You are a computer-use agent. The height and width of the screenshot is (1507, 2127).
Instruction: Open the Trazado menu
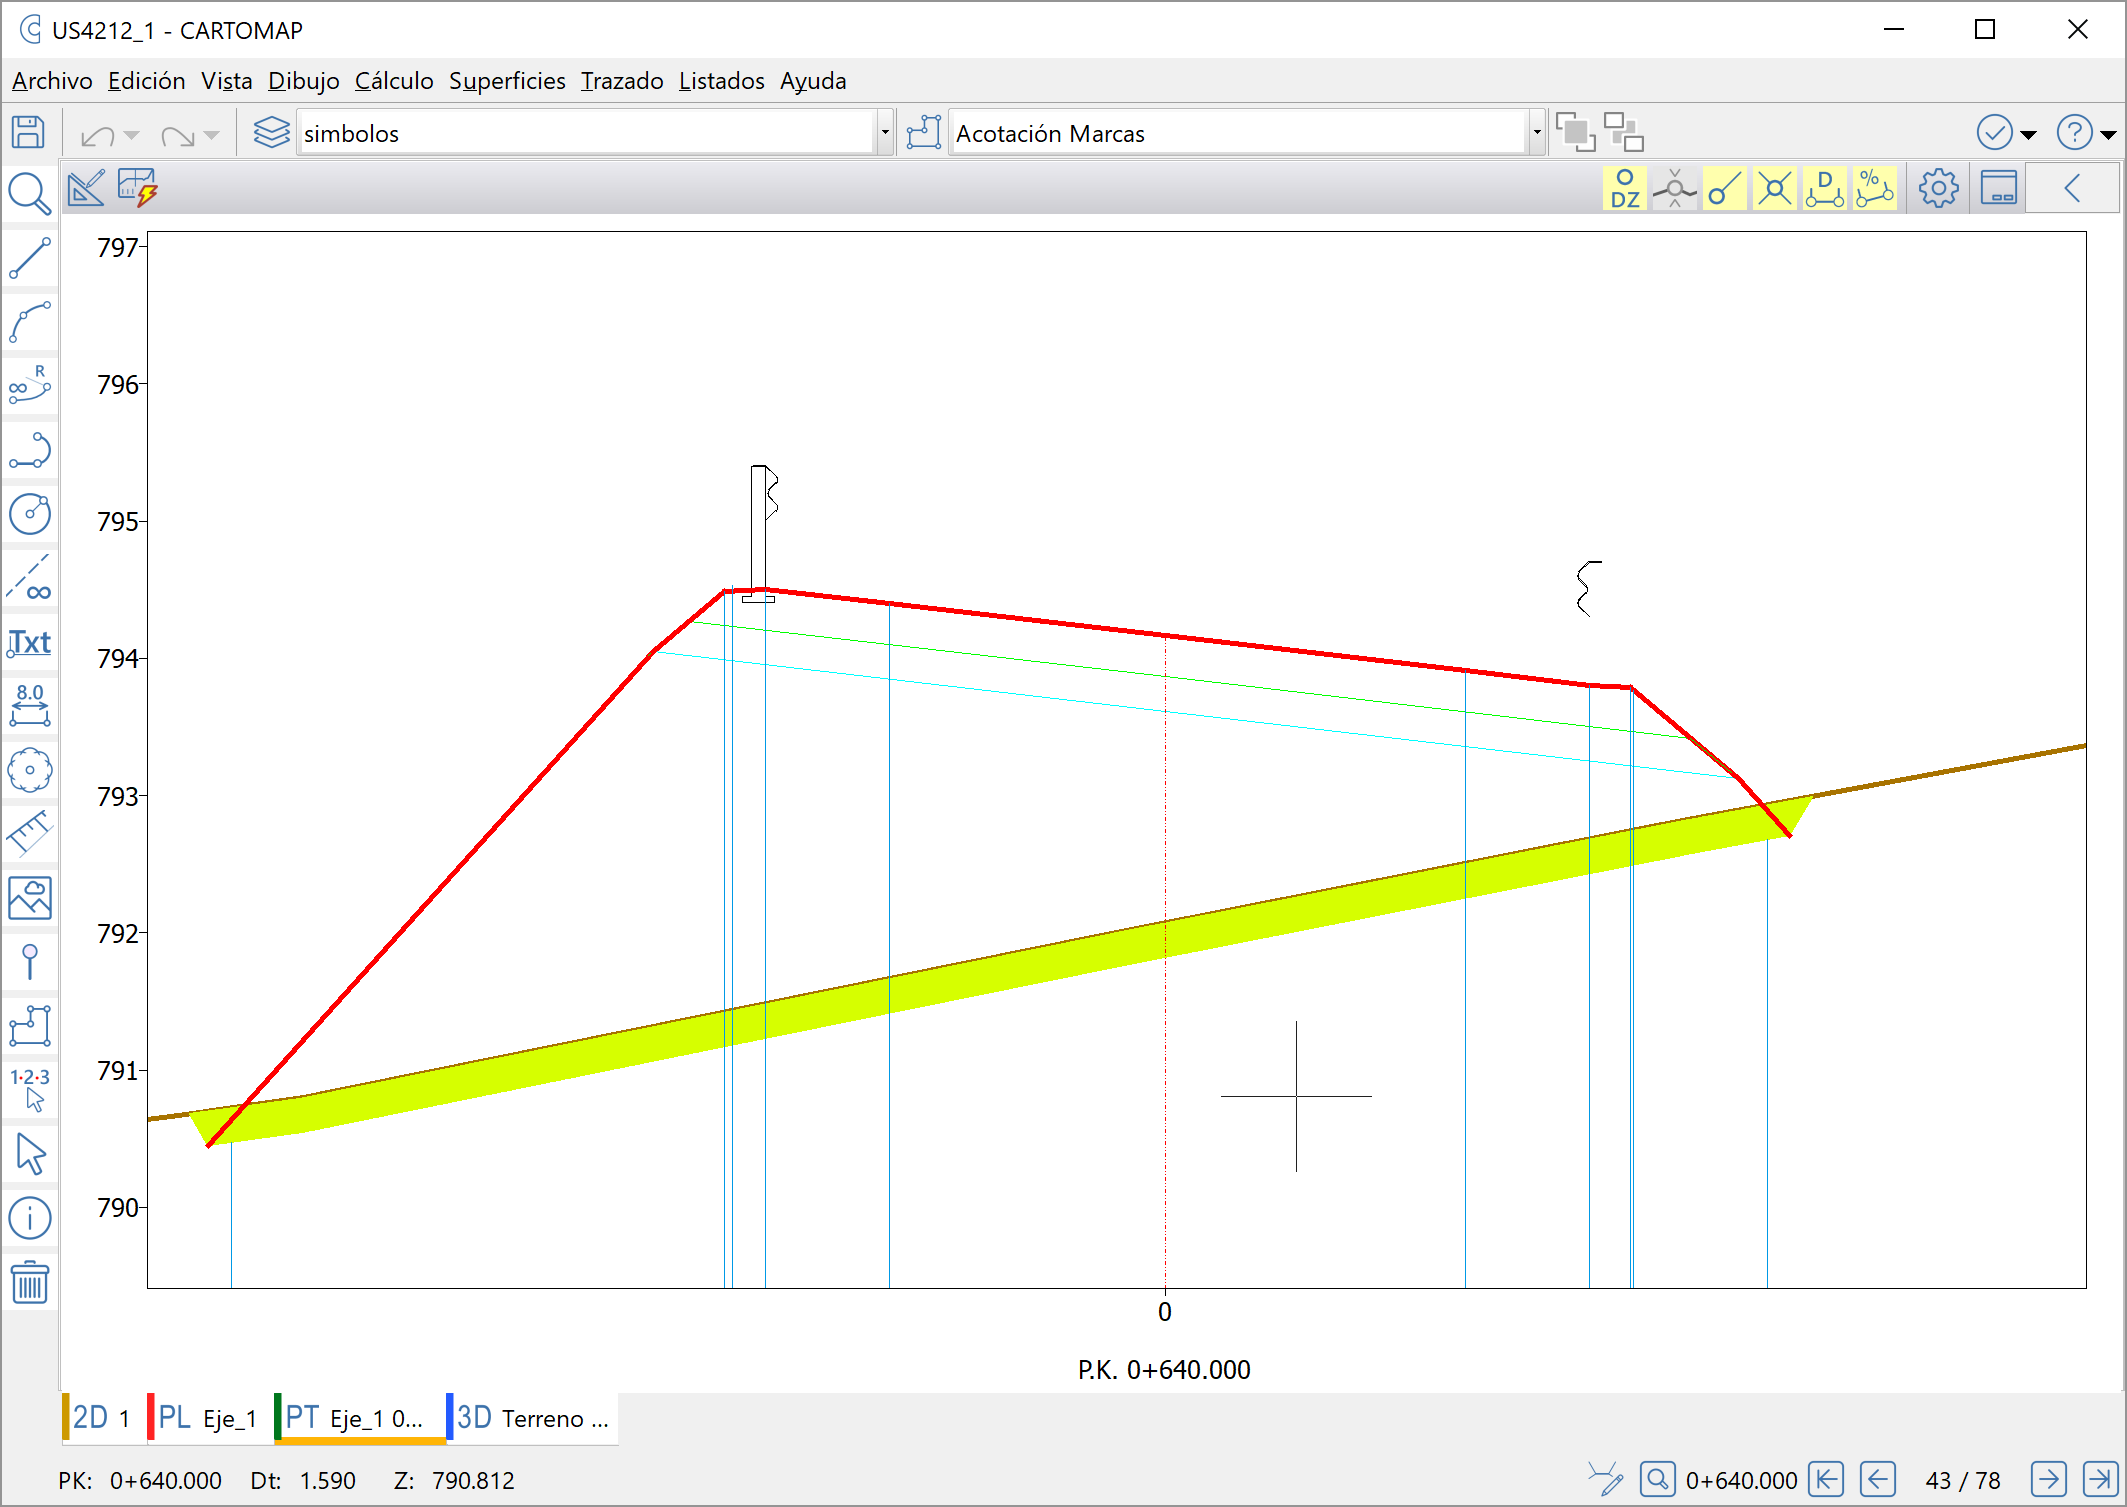(622, 81)
